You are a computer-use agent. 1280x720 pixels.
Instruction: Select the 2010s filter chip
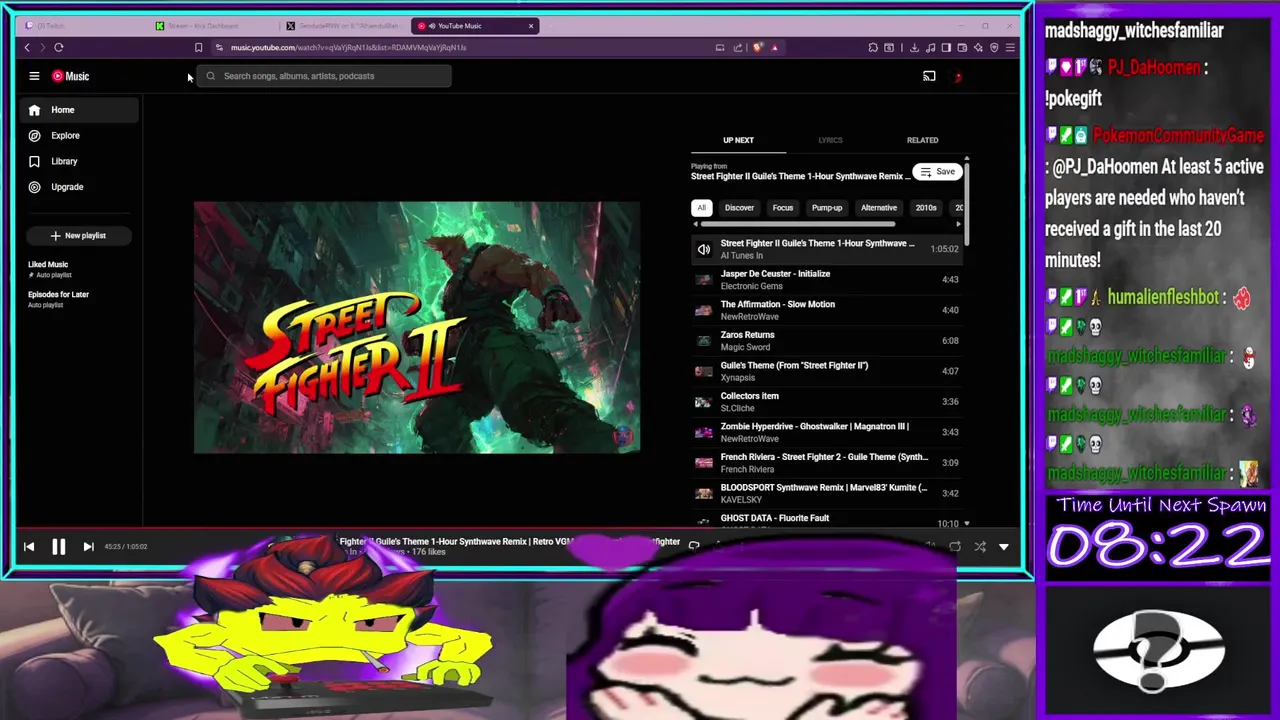926,208
